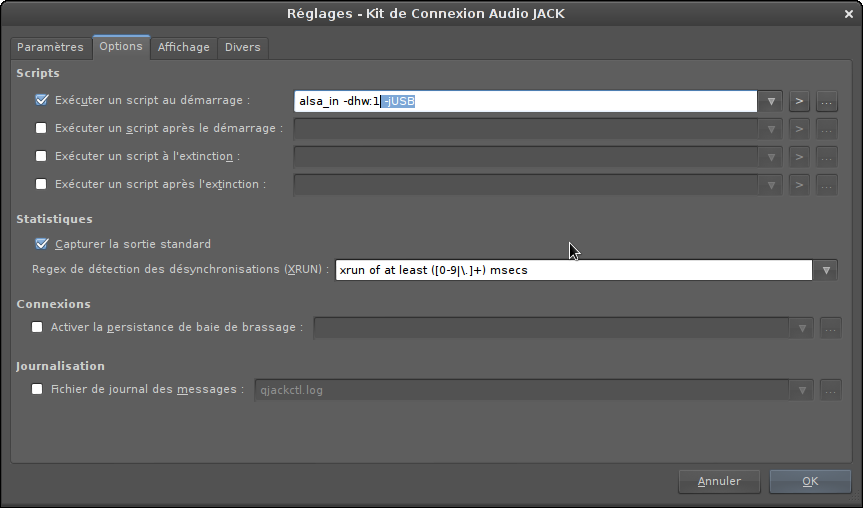The image size is (863, 508).
Task: Click the '...' browse button for startup script
Action: click(x=827, y=101)
